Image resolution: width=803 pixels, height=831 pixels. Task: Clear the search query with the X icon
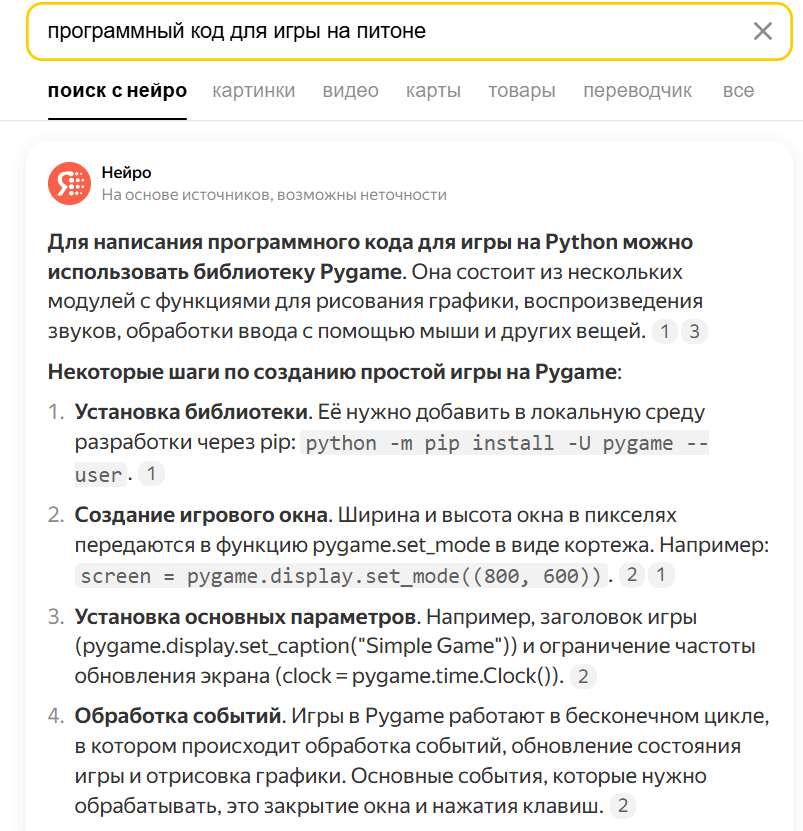[x=762, y=31]
